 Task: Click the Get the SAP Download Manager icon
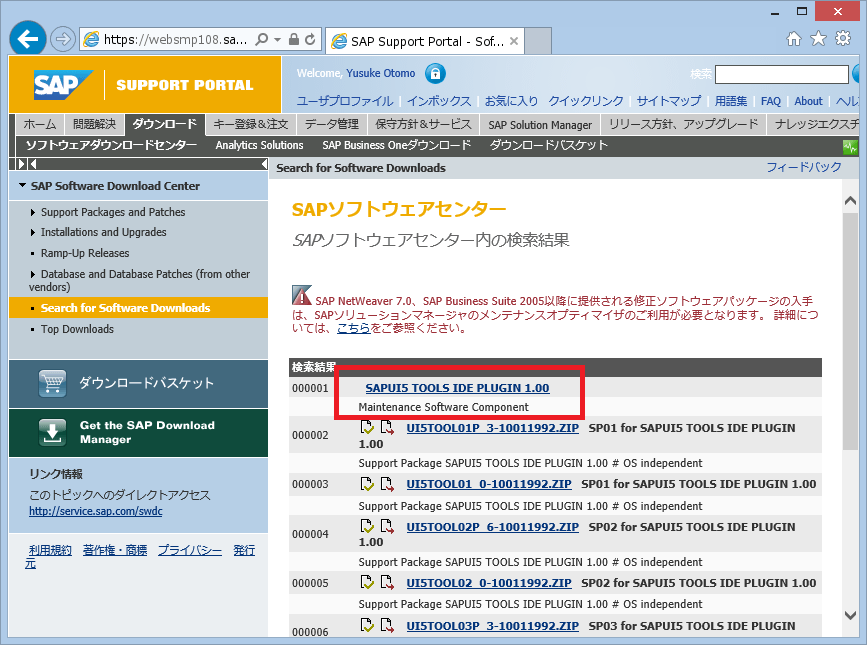(53, 432)
